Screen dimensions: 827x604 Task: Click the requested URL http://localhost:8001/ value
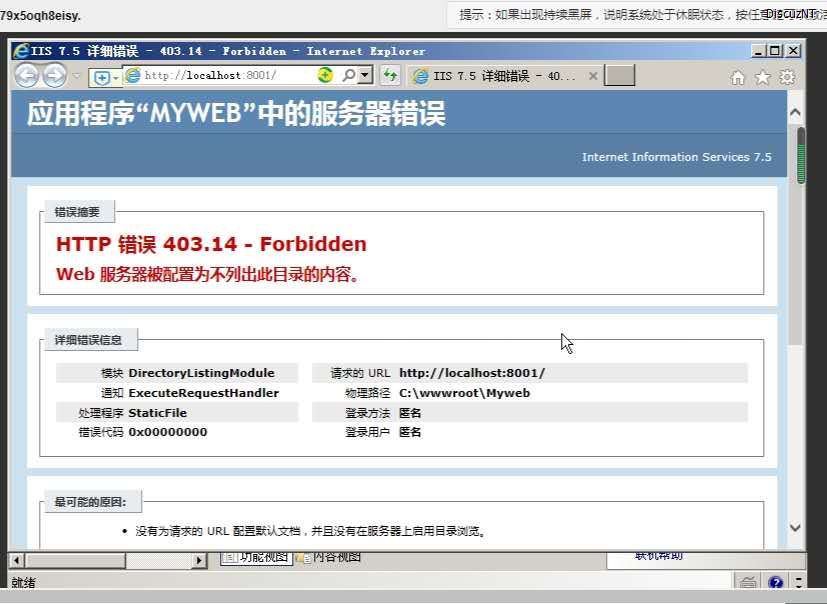(472, 373)
